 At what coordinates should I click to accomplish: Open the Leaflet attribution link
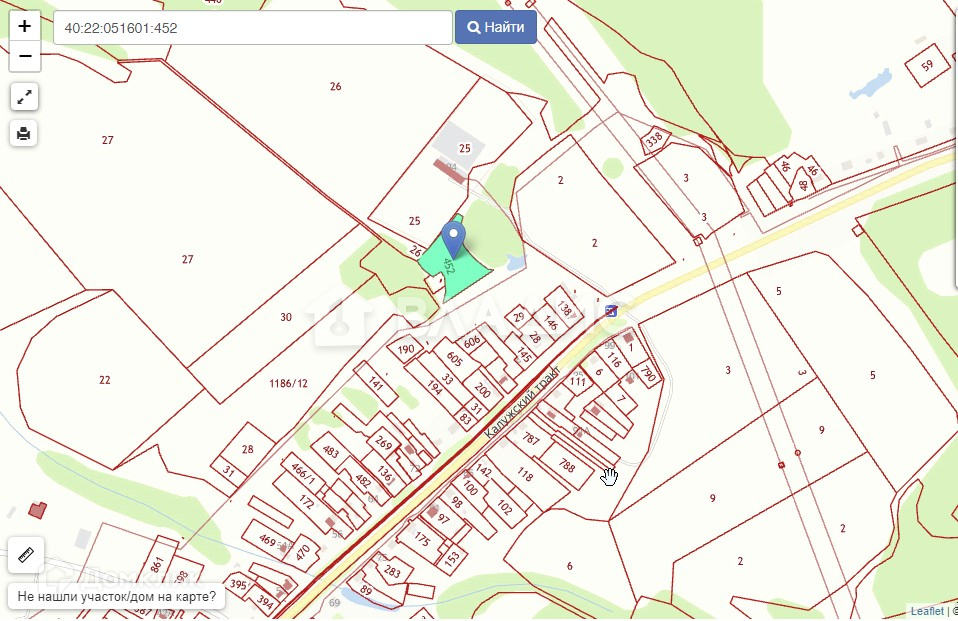(x=927, y=611)
